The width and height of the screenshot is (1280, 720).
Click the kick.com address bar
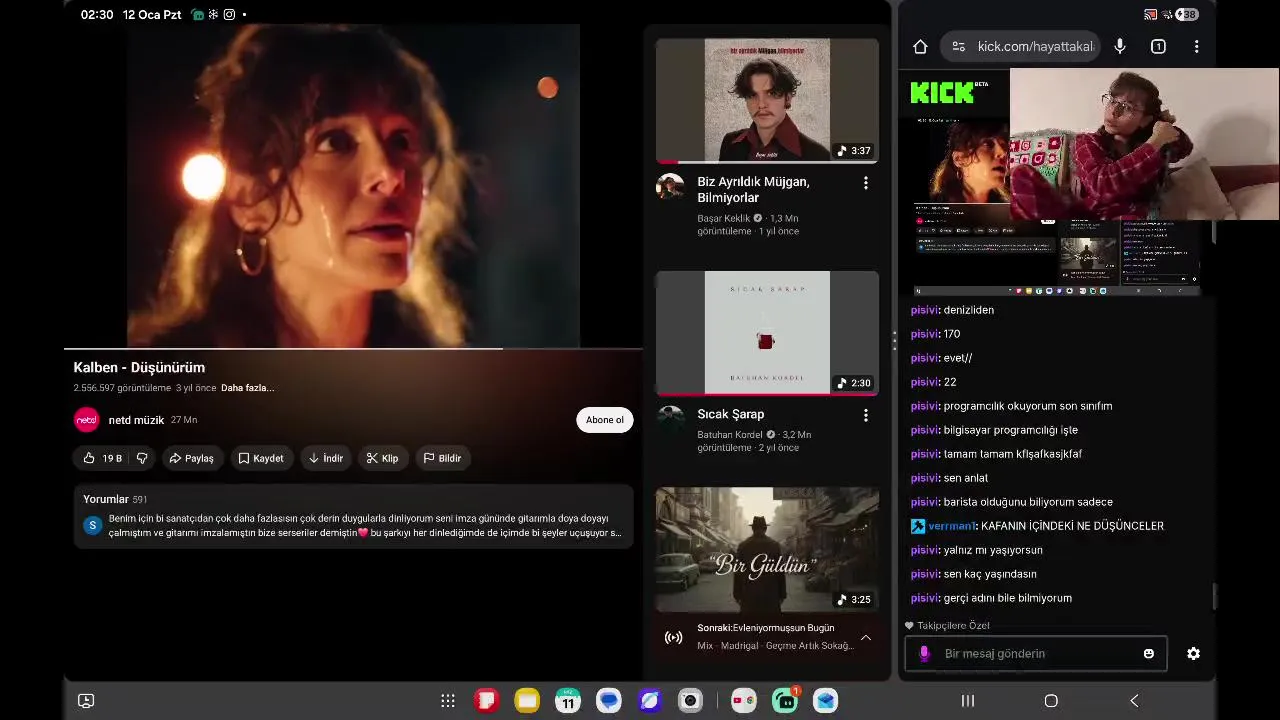click(1036, 46)
